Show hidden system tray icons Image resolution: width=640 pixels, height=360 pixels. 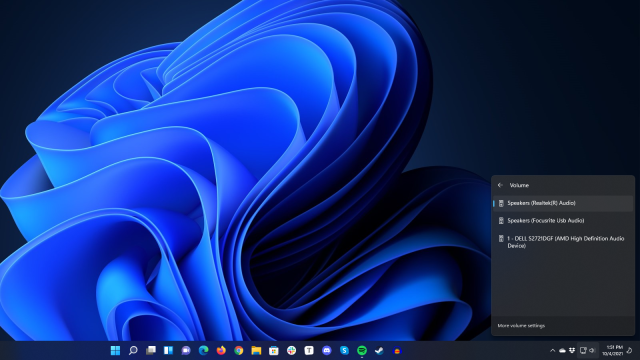click(552, 350)
